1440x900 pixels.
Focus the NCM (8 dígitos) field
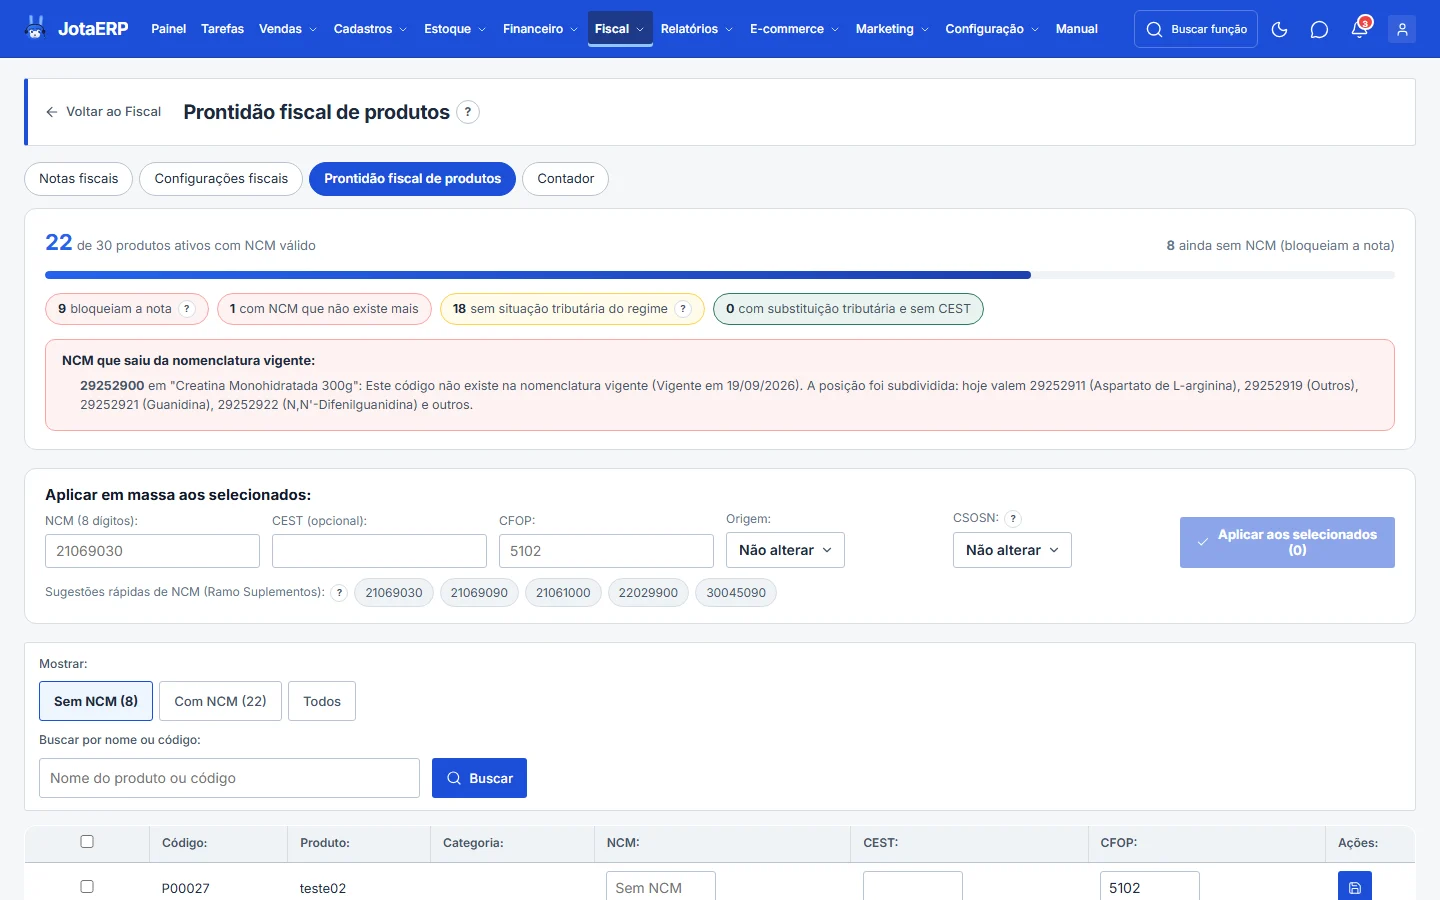point(152,551)
